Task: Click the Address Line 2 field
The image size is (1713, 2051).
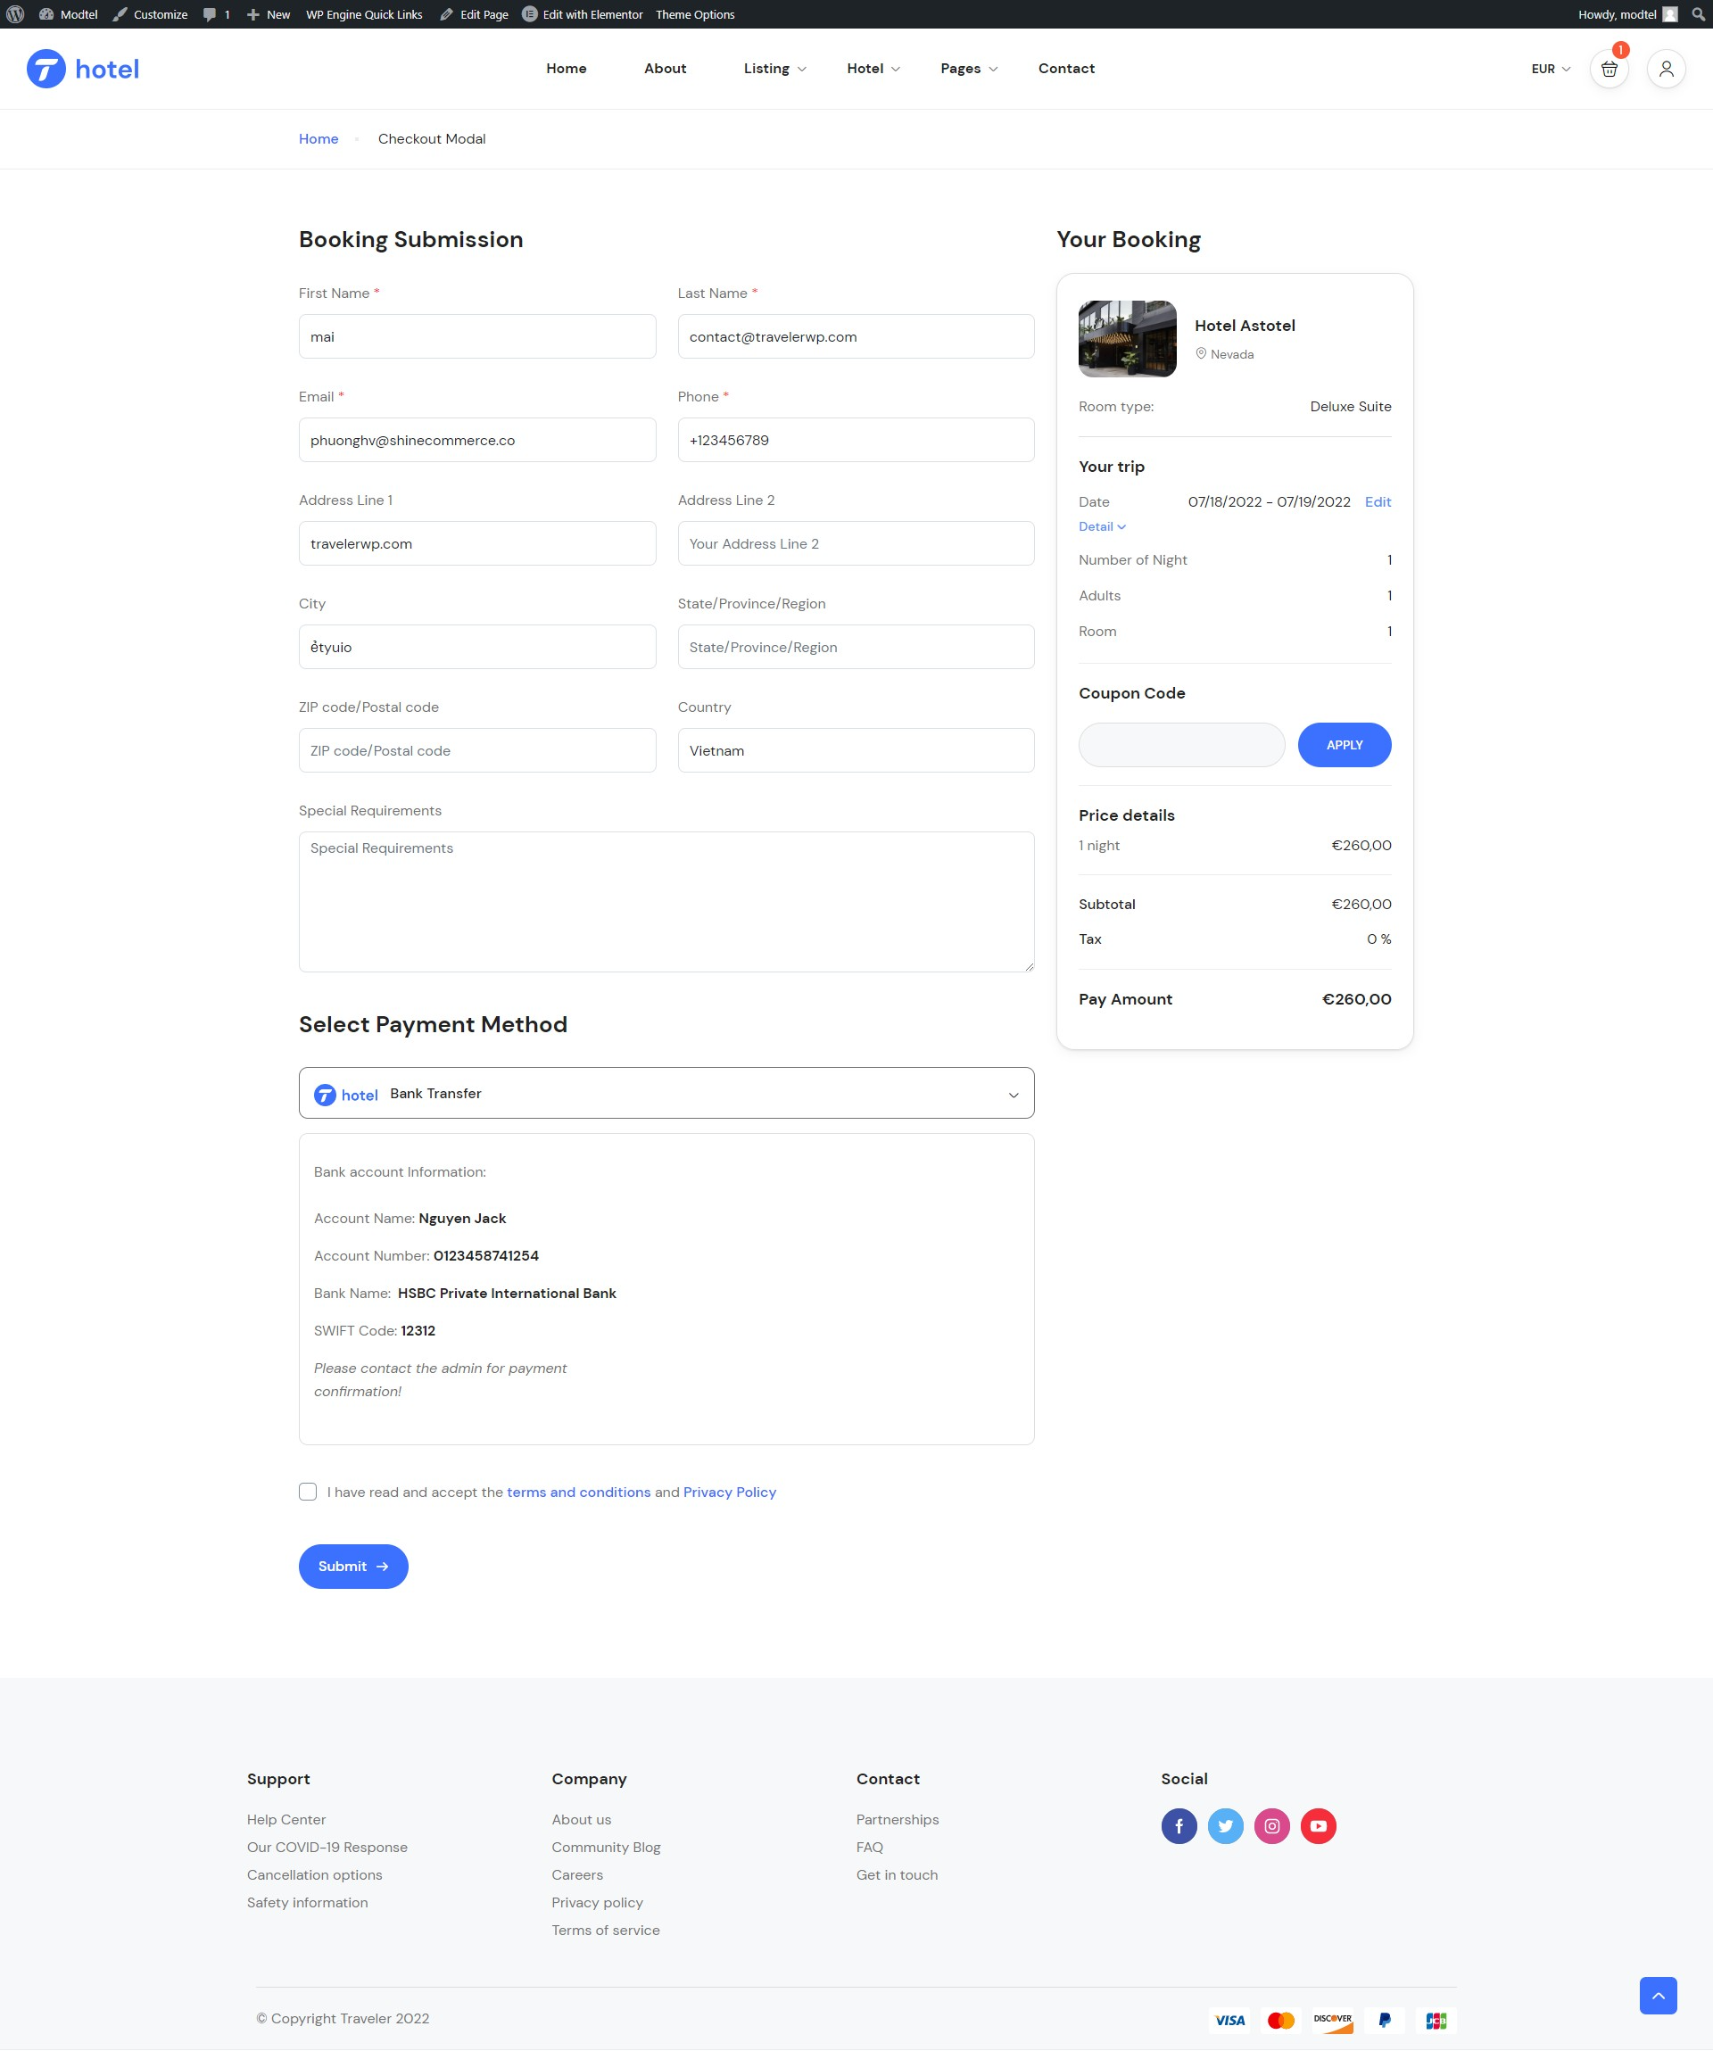Action: (x=856, y=544)
